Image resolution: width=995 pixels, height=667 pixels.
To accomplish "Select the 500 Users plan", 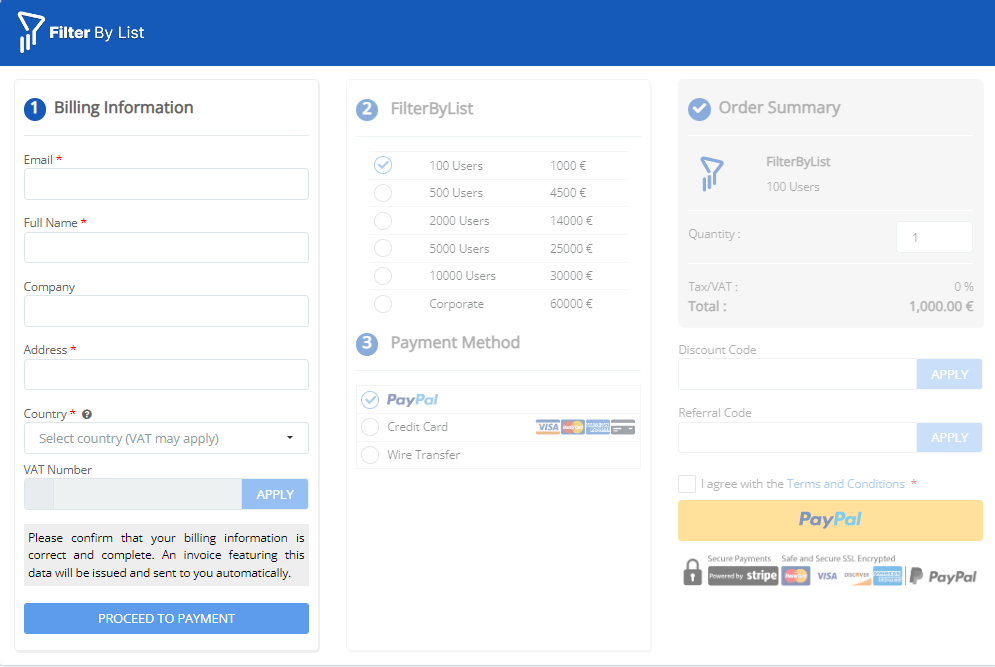I will click(x=383, y=193).
